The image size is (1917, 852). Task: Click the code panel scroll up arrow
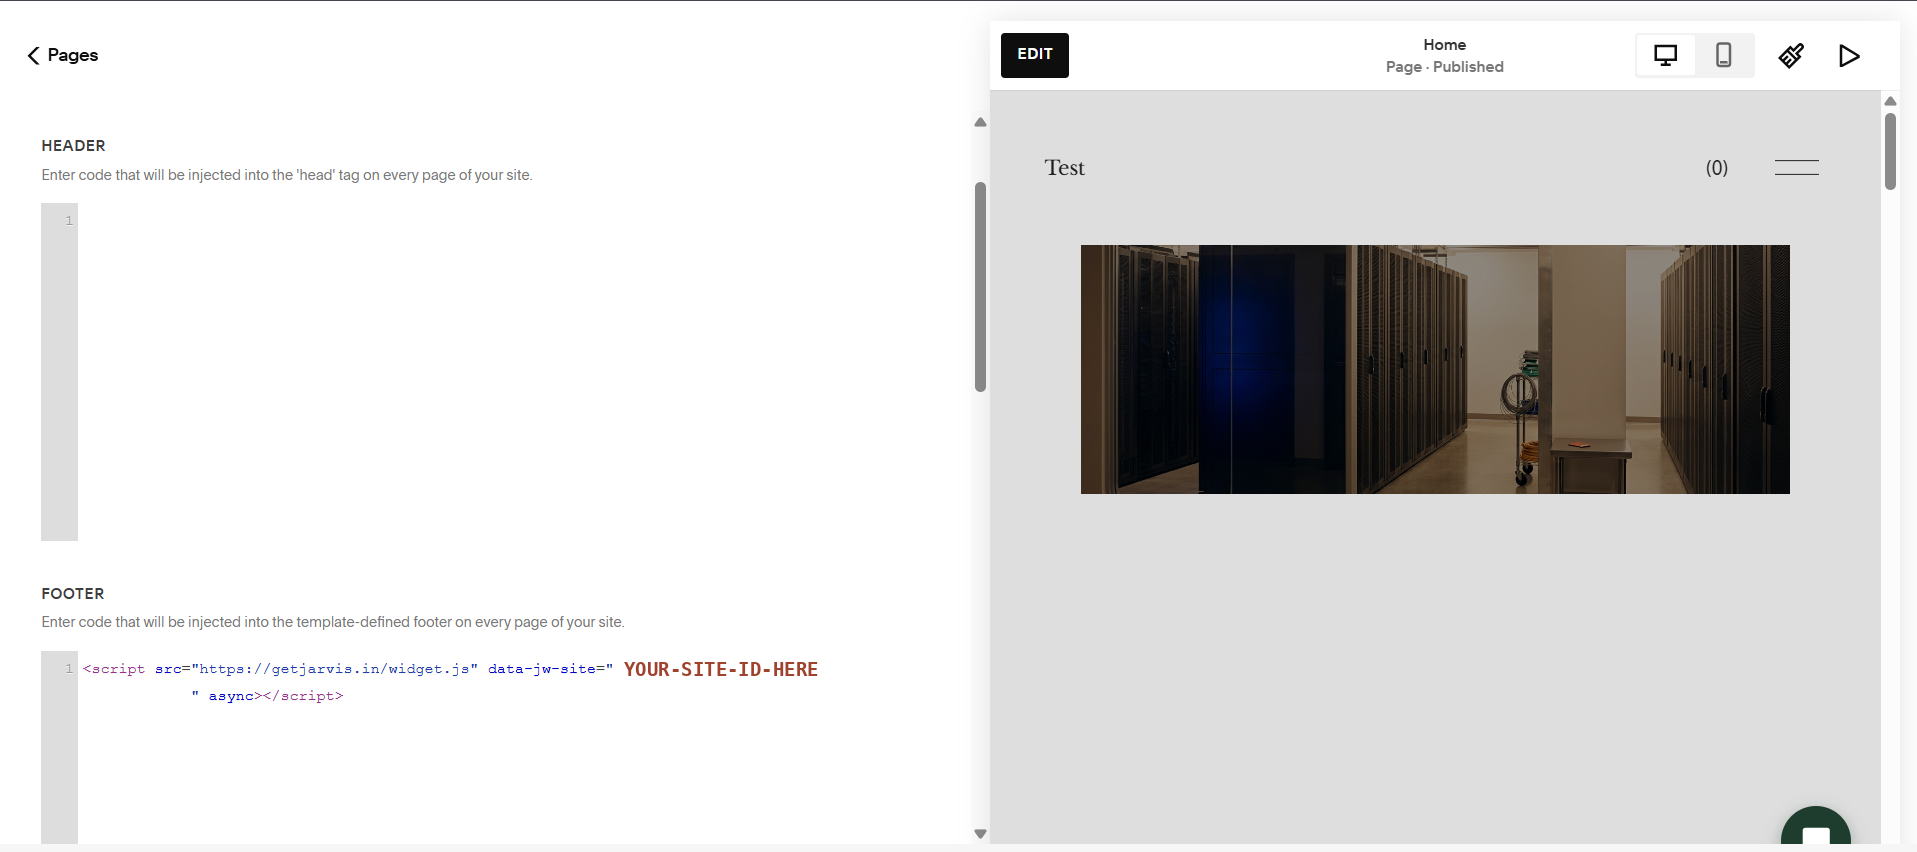(x=980, y=122)
